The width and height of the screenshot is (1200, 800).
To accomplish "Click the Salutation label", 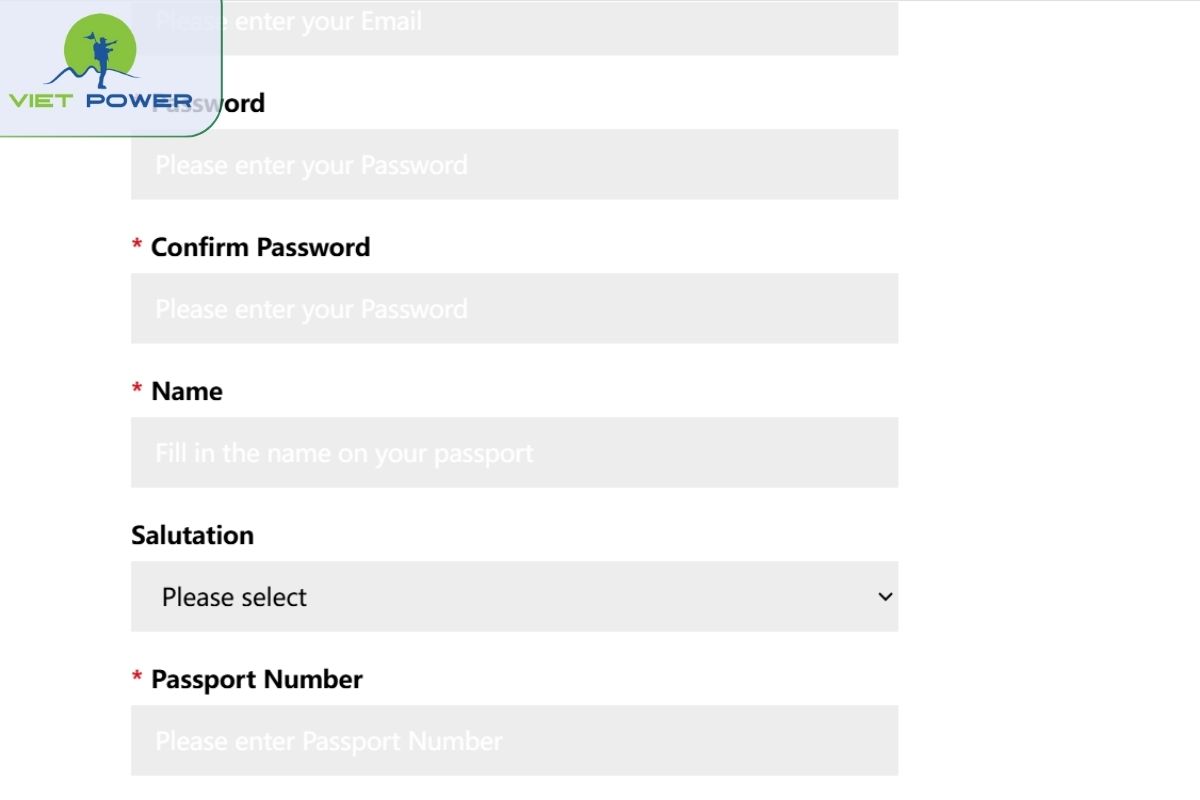I will [x=192, y=535].
